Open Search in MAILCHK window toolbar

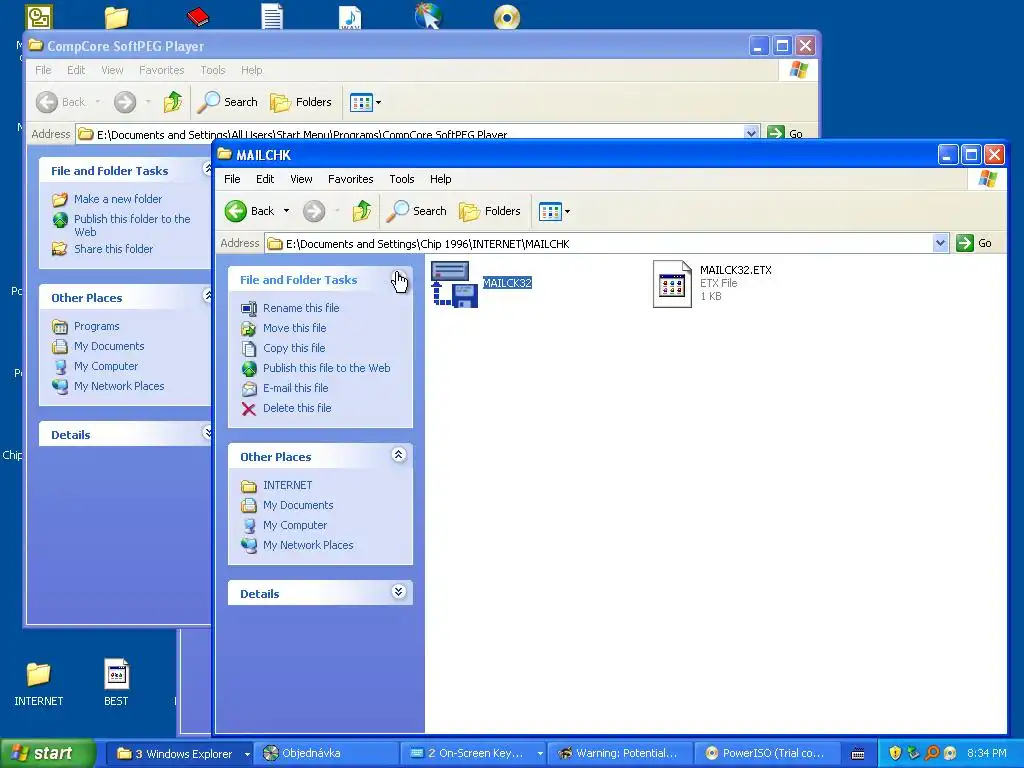tap(417, 211)
